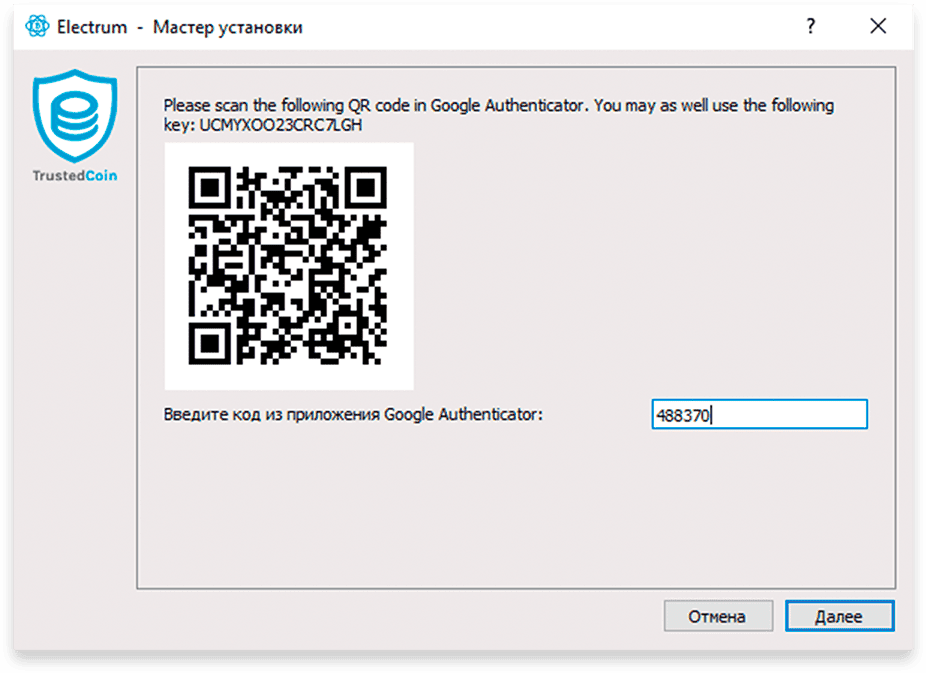
Task: Click the Отмена button
Action: click(718, 616)
